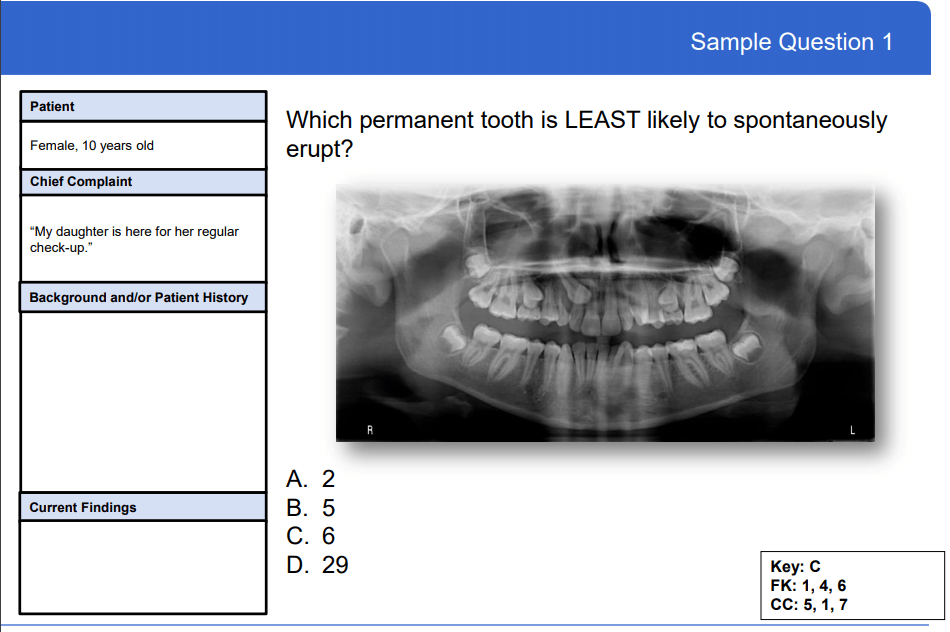Select the Current Findings header
The width and height of the screenshot is (950, 632).
(x=143, y=508)
